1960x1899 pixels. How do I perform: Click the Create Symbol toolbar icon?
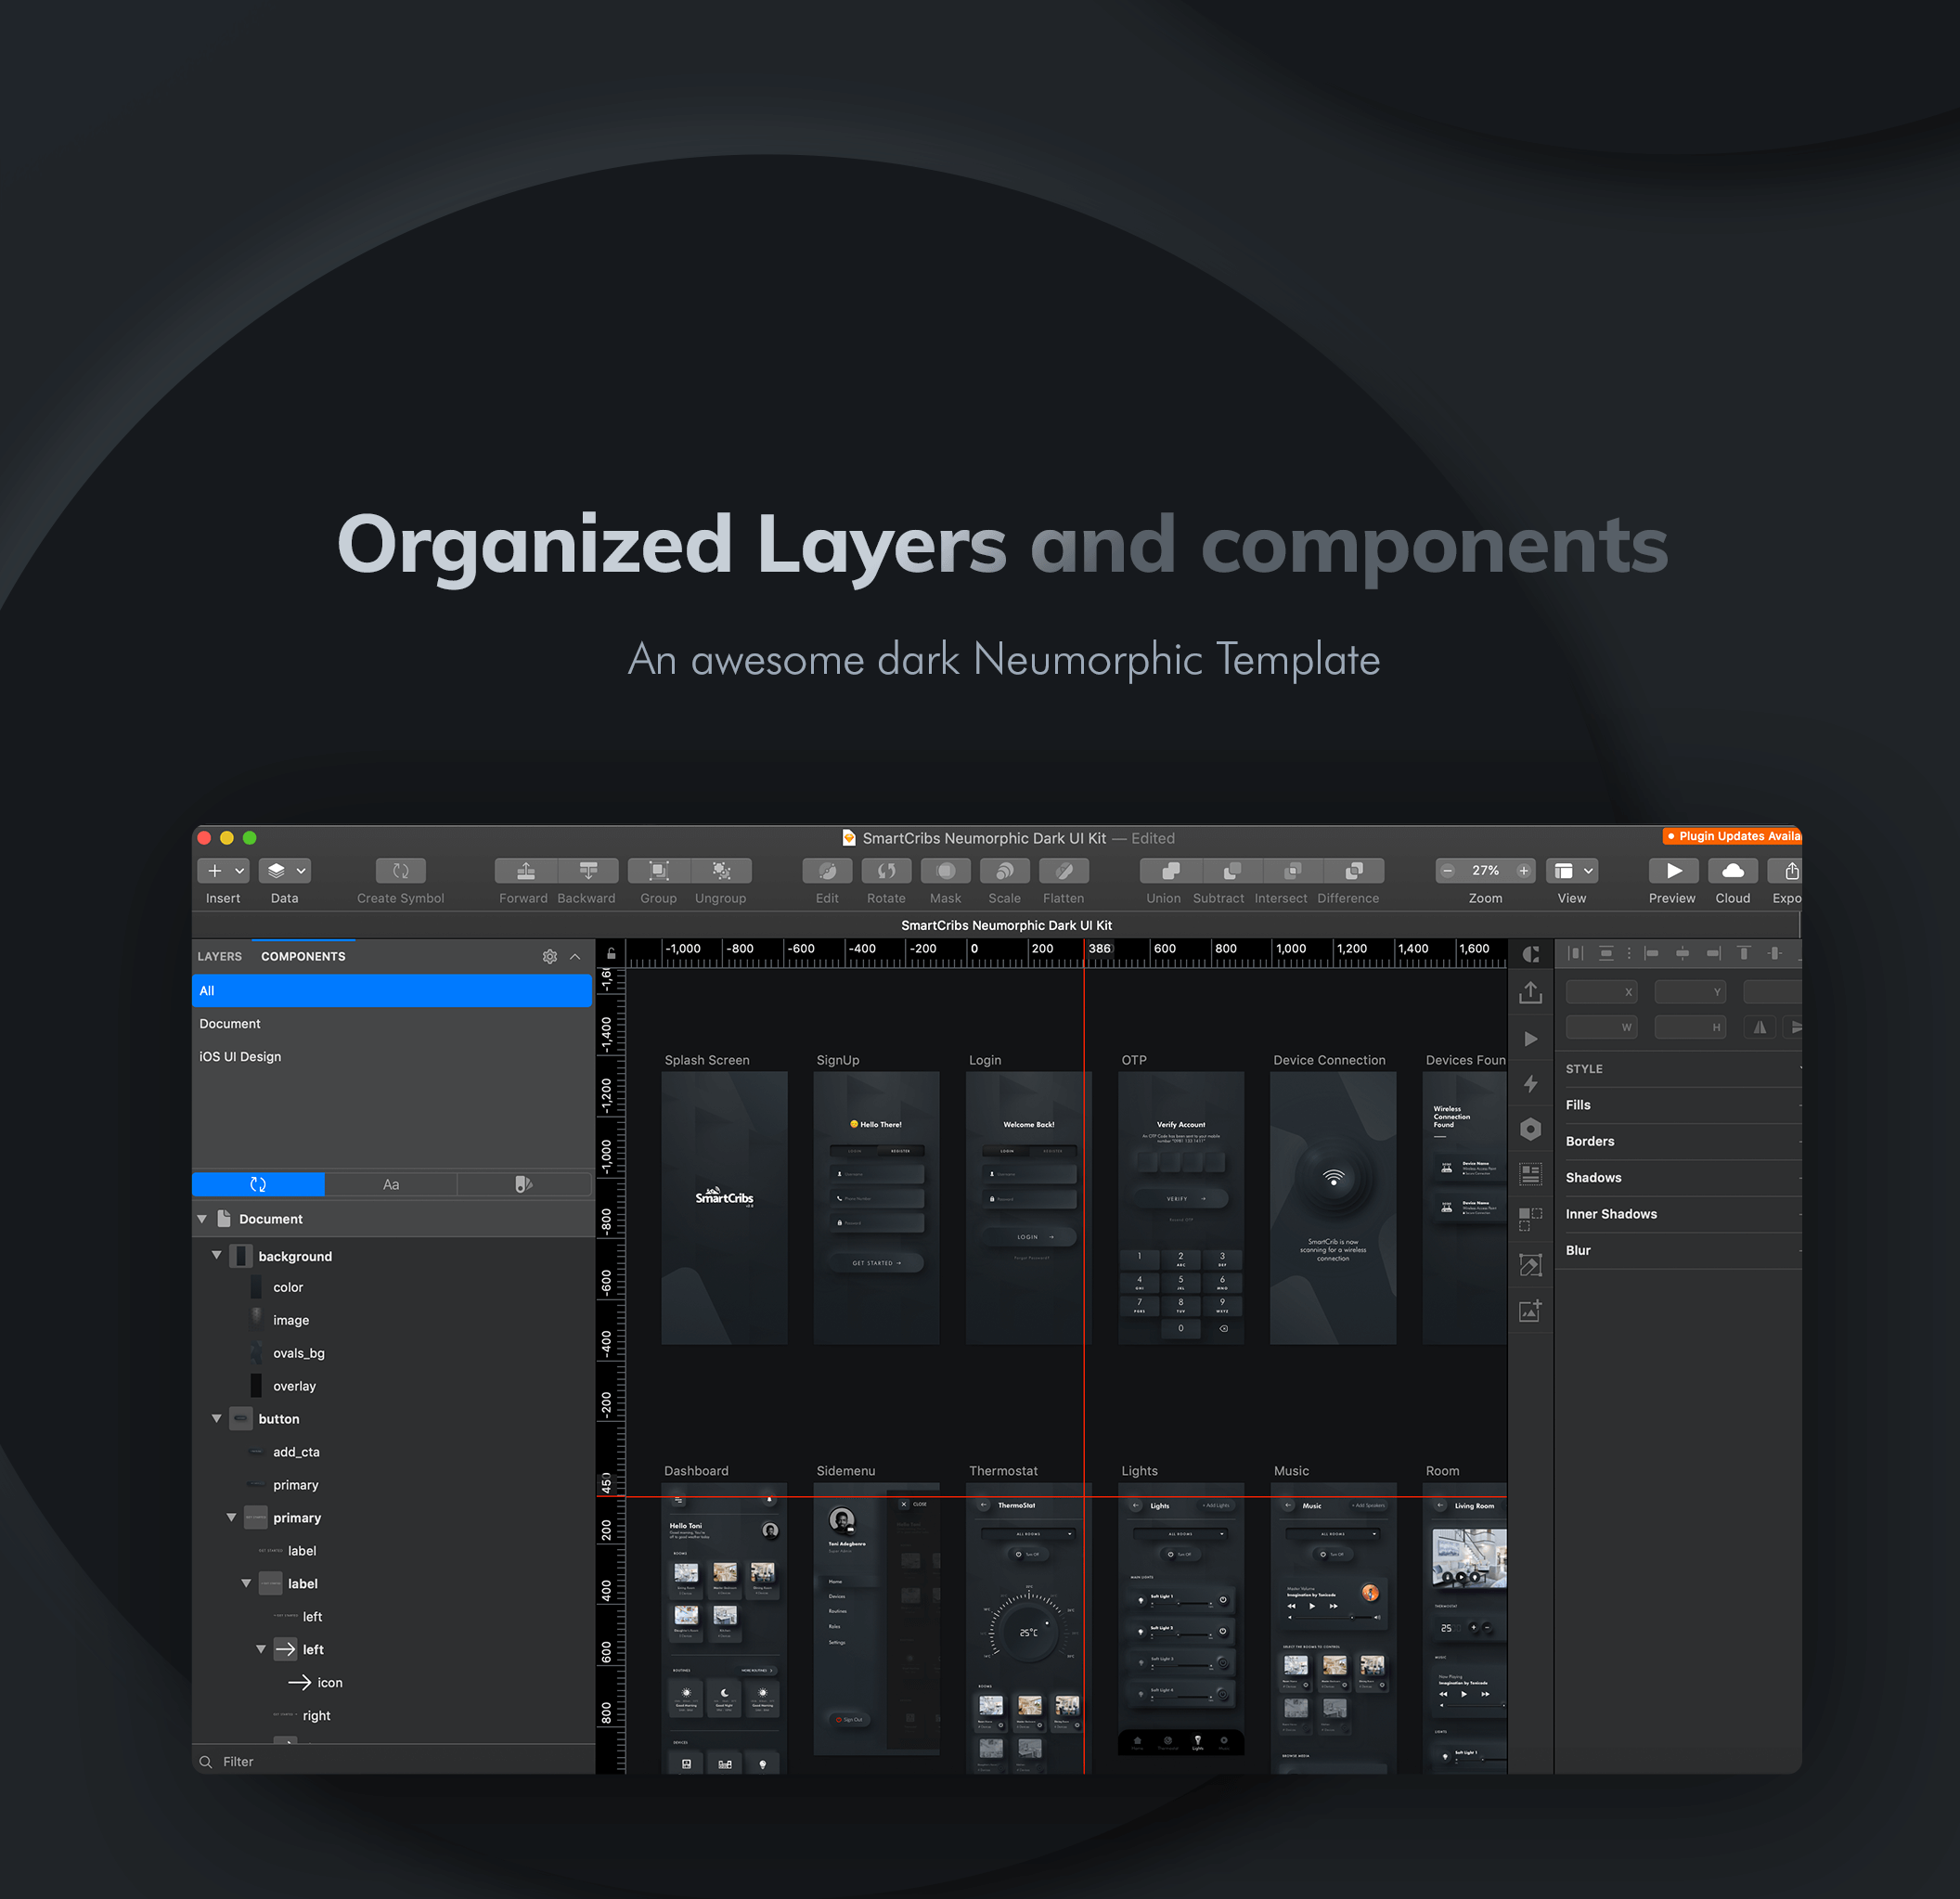coord(400,871)
